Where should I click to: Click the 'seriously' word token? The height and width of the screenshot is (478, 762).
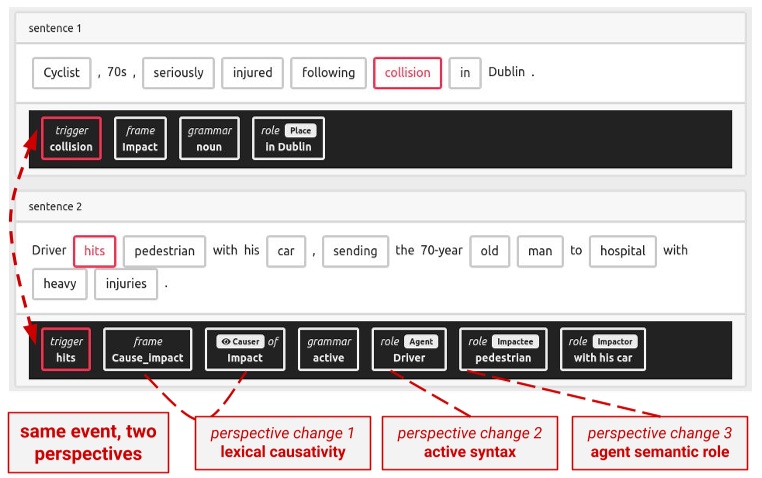179,73
